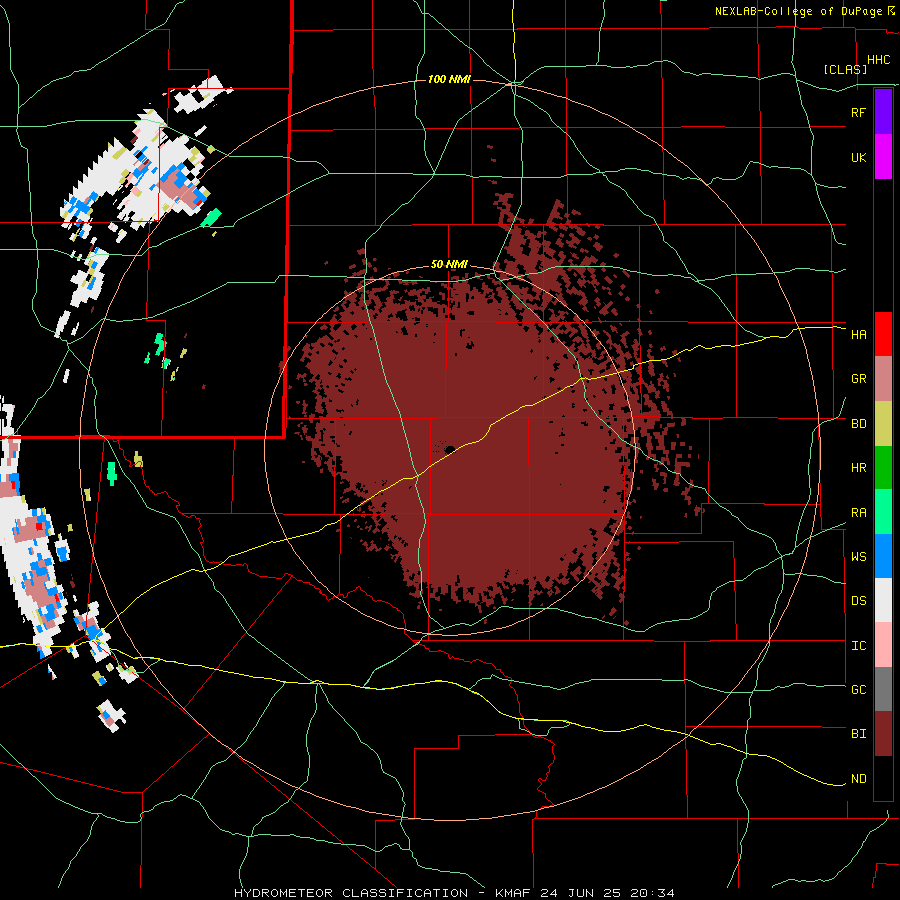Click the 'HHC' product label
This screenshot has width=900, height=900.
pyautogui.click(x=878, y=60)
